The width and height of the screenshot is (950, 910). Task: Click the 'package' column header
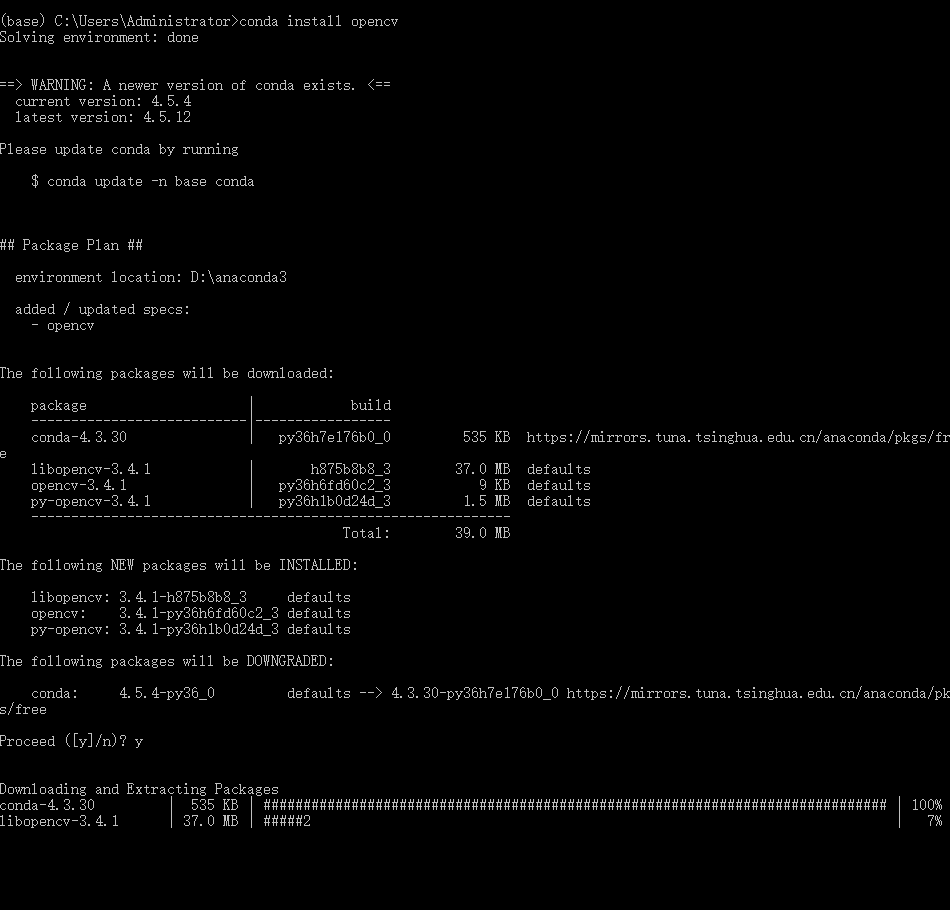59,405
